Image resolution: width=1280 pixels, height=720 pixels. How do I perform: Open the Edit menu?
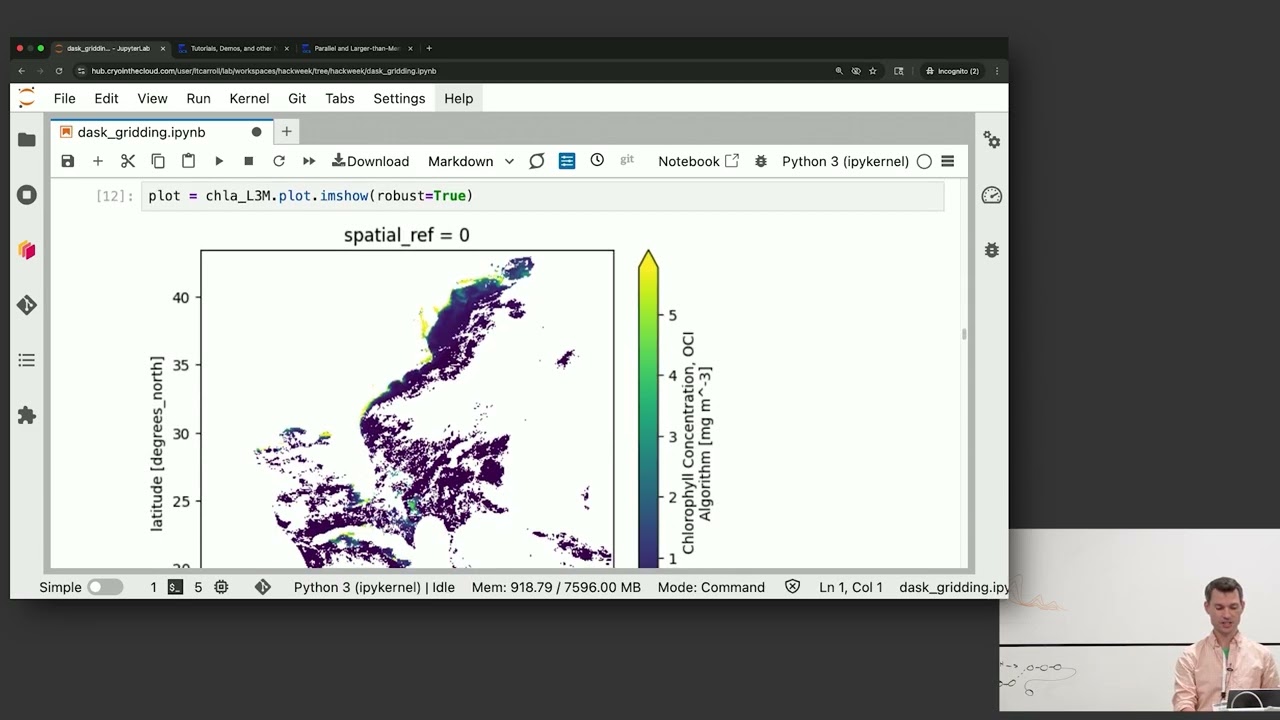(106, 98)
